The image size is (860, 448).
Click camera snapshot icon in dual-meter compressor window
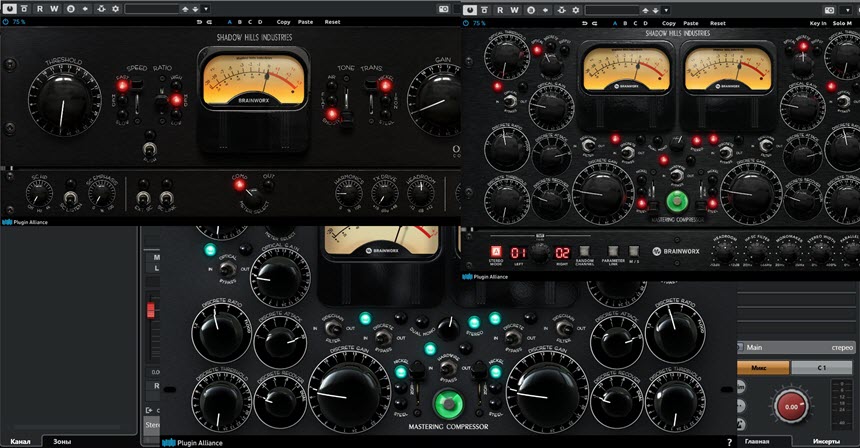[830, 9]
